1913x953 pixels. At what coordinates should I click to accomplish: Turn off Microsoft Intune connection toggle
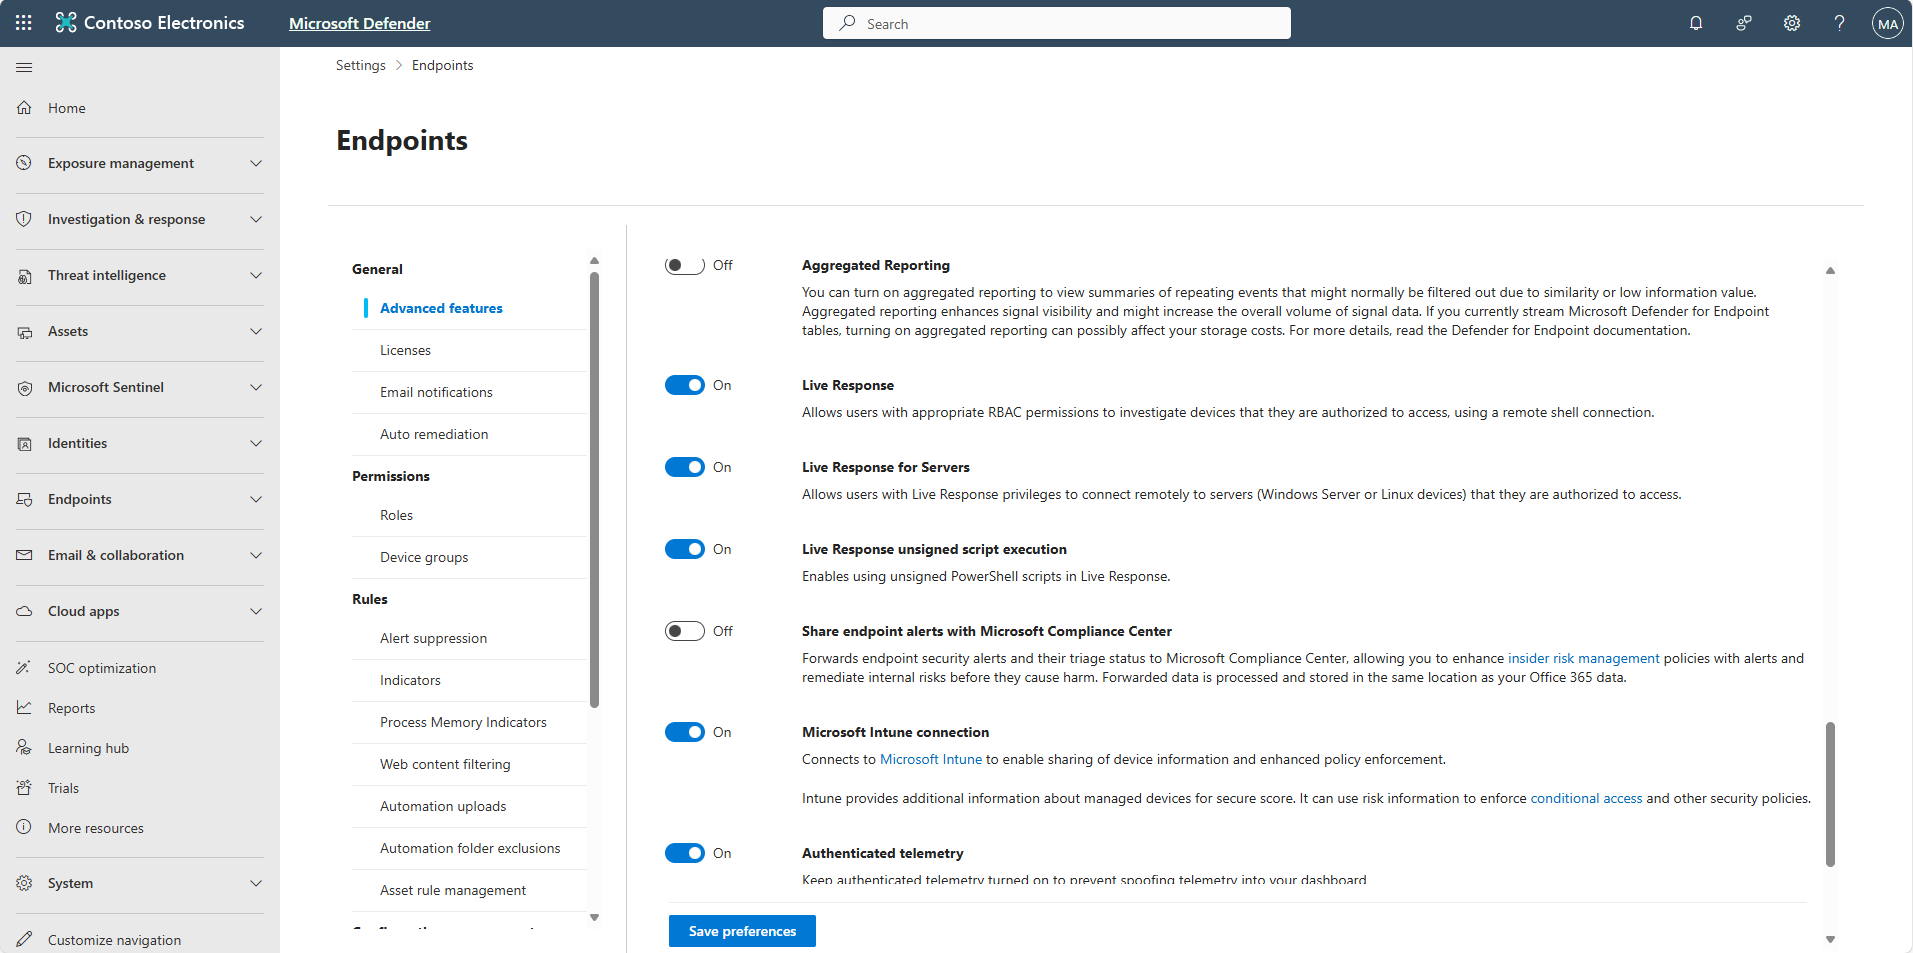685,732
